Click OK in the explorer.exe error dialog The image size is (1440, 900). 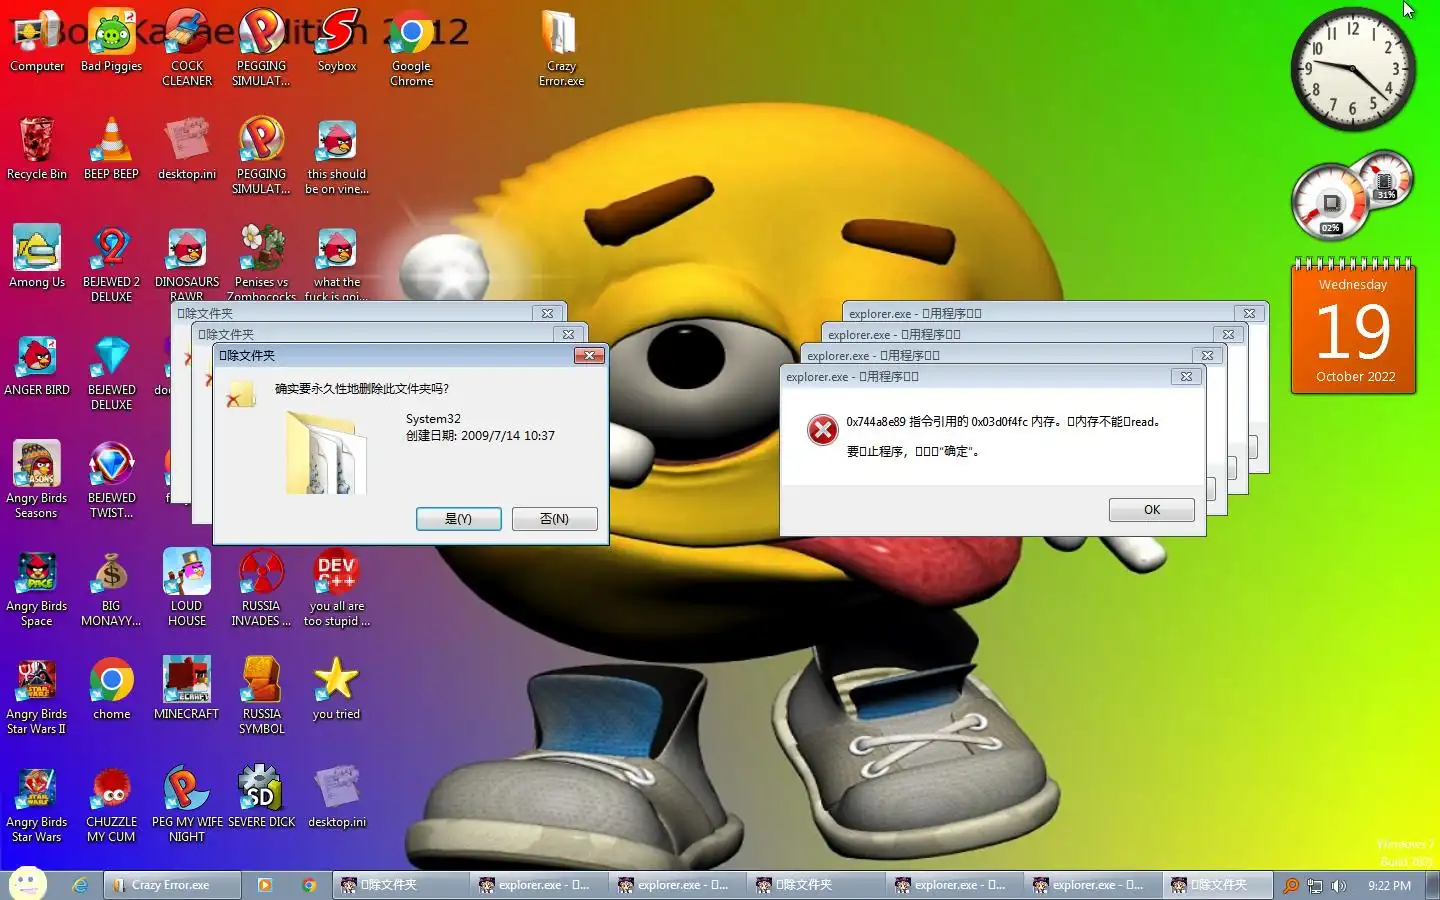1152,510
